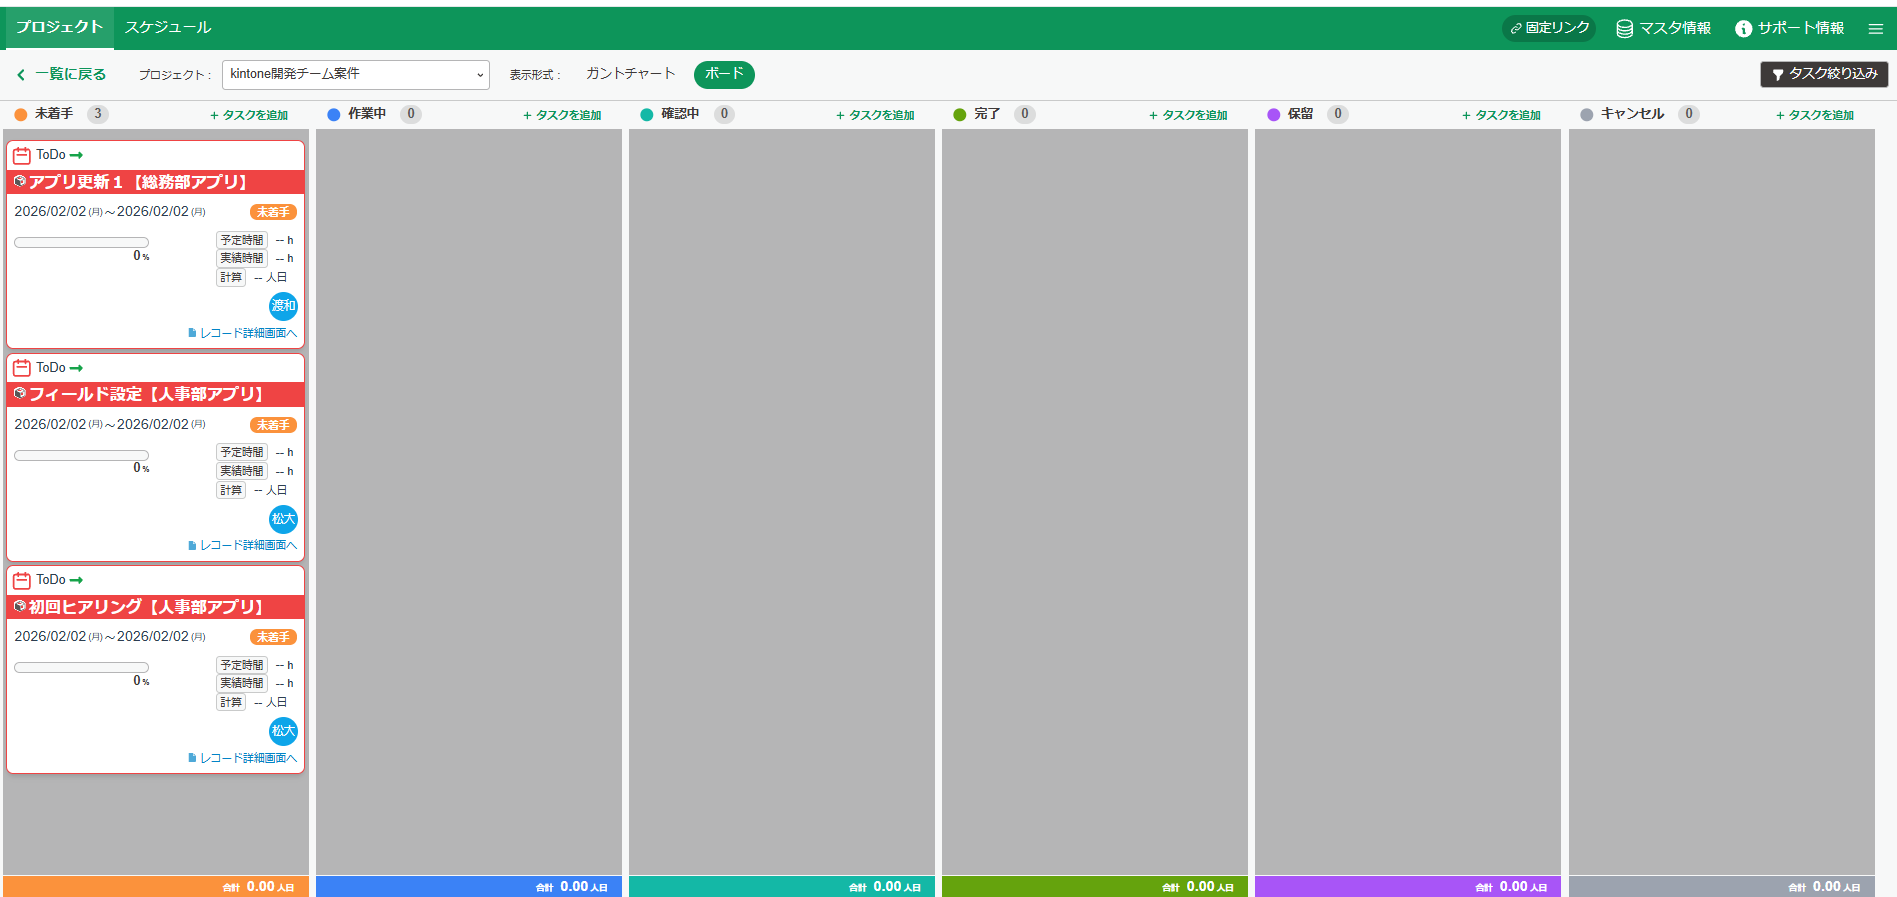Click 松大 assignee avatar on フィールド設定 card
The width and height of the screenshot is (1897, 897).
tap(283, 519)
